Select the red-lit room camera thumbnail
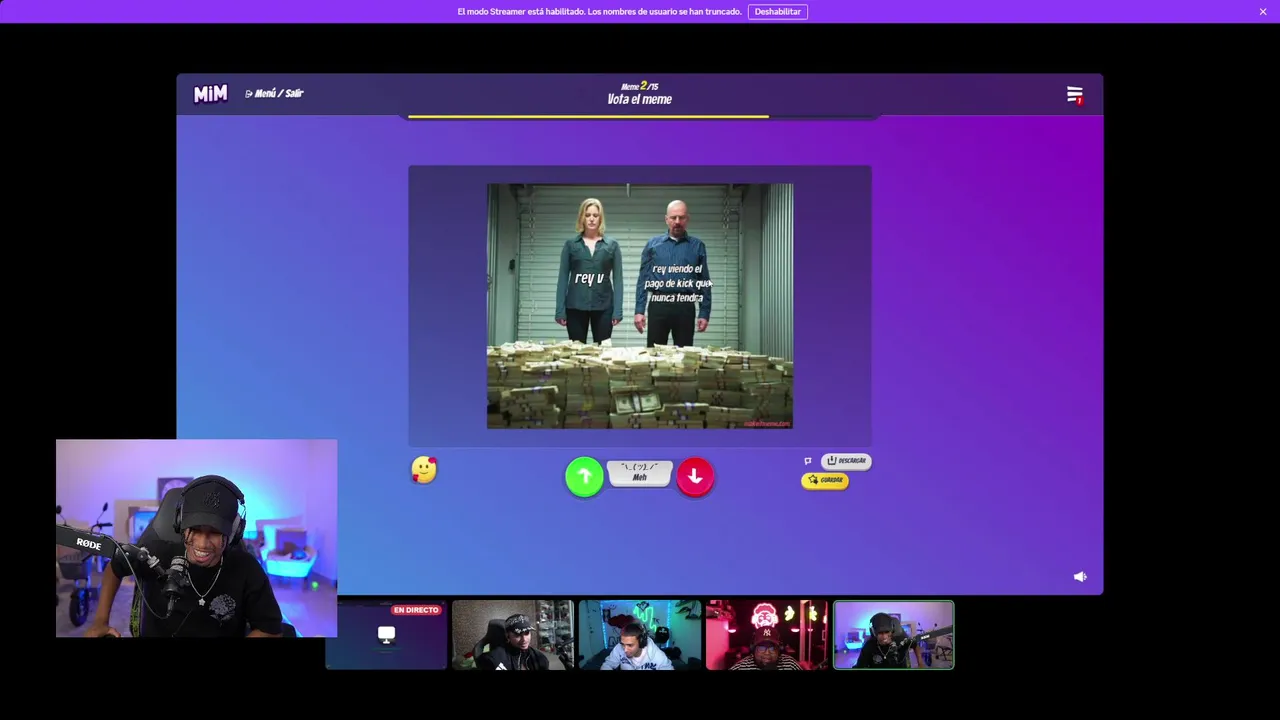 (767, 635)
